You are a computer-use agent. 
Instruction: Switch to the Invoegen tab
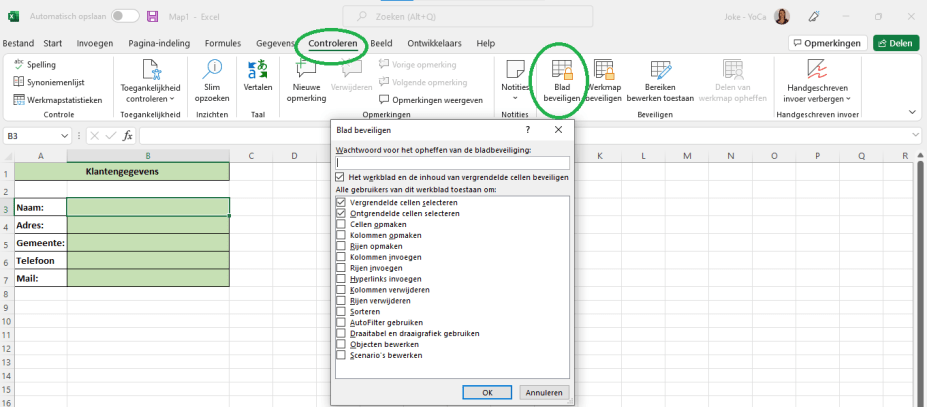pos(95,43)
